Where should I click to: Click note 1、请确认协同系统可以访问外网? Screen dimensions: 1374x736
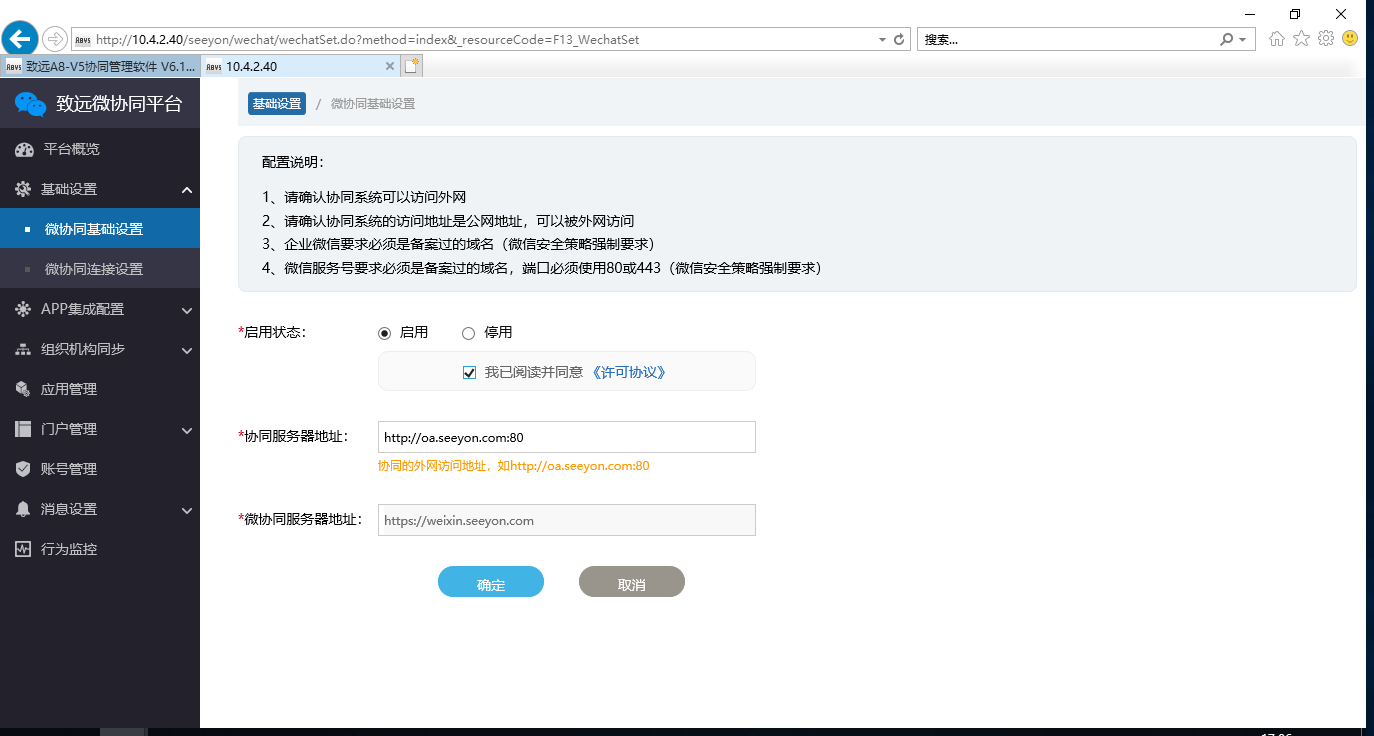point(364,197)
